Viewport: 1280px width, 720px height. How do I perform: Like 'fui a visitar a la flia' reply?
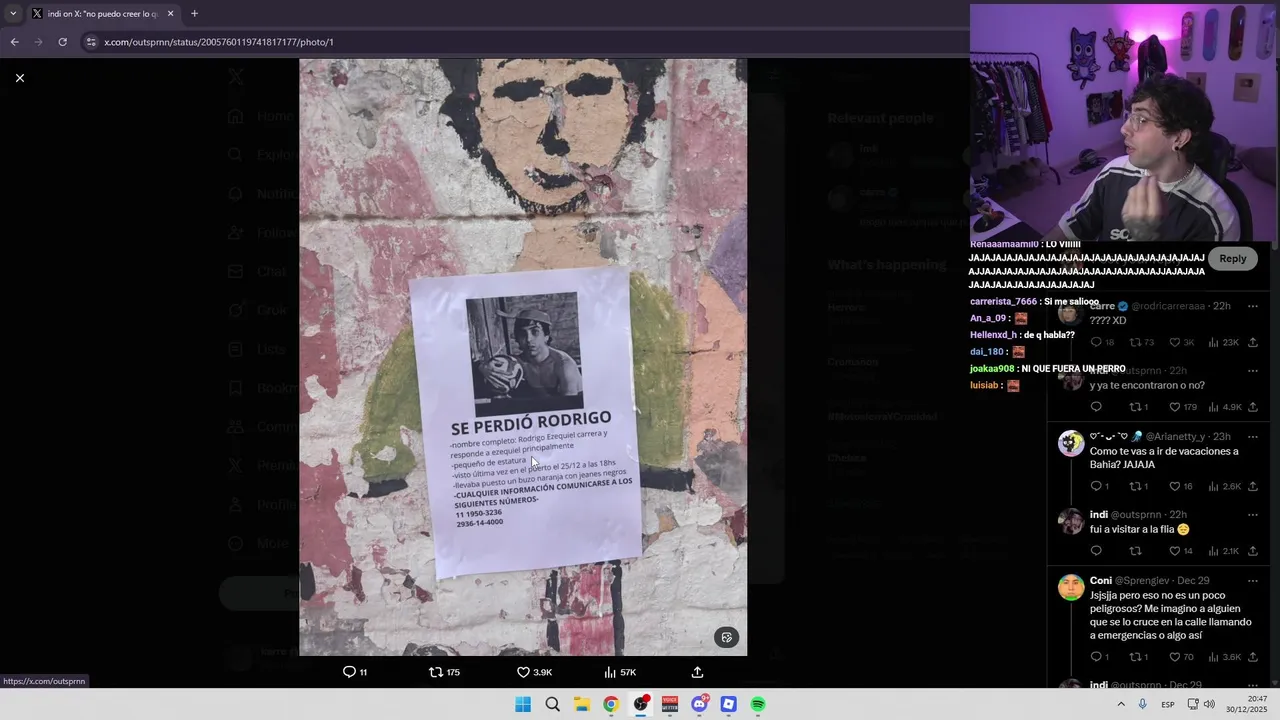click(1180, 551)
